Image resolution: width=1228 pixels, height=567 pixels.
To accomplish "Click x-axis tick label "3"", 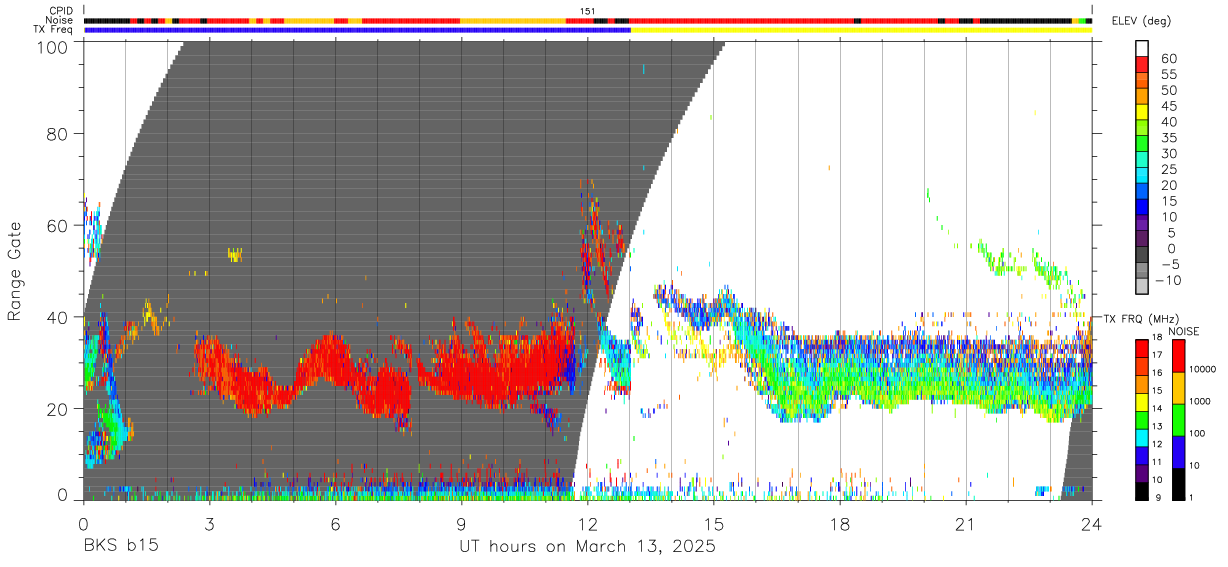I will pos(209,523).
